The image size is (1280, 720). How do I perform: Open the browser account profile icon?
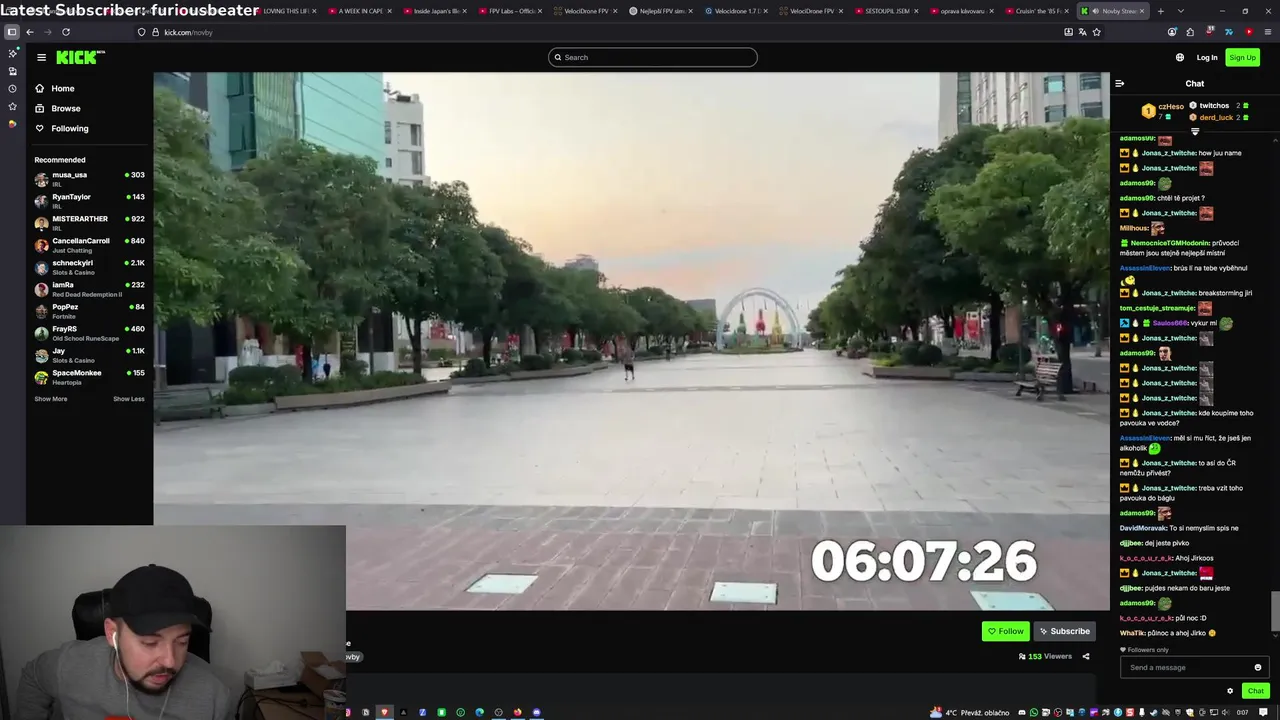pyautogui.click(x=1172, y=32)
